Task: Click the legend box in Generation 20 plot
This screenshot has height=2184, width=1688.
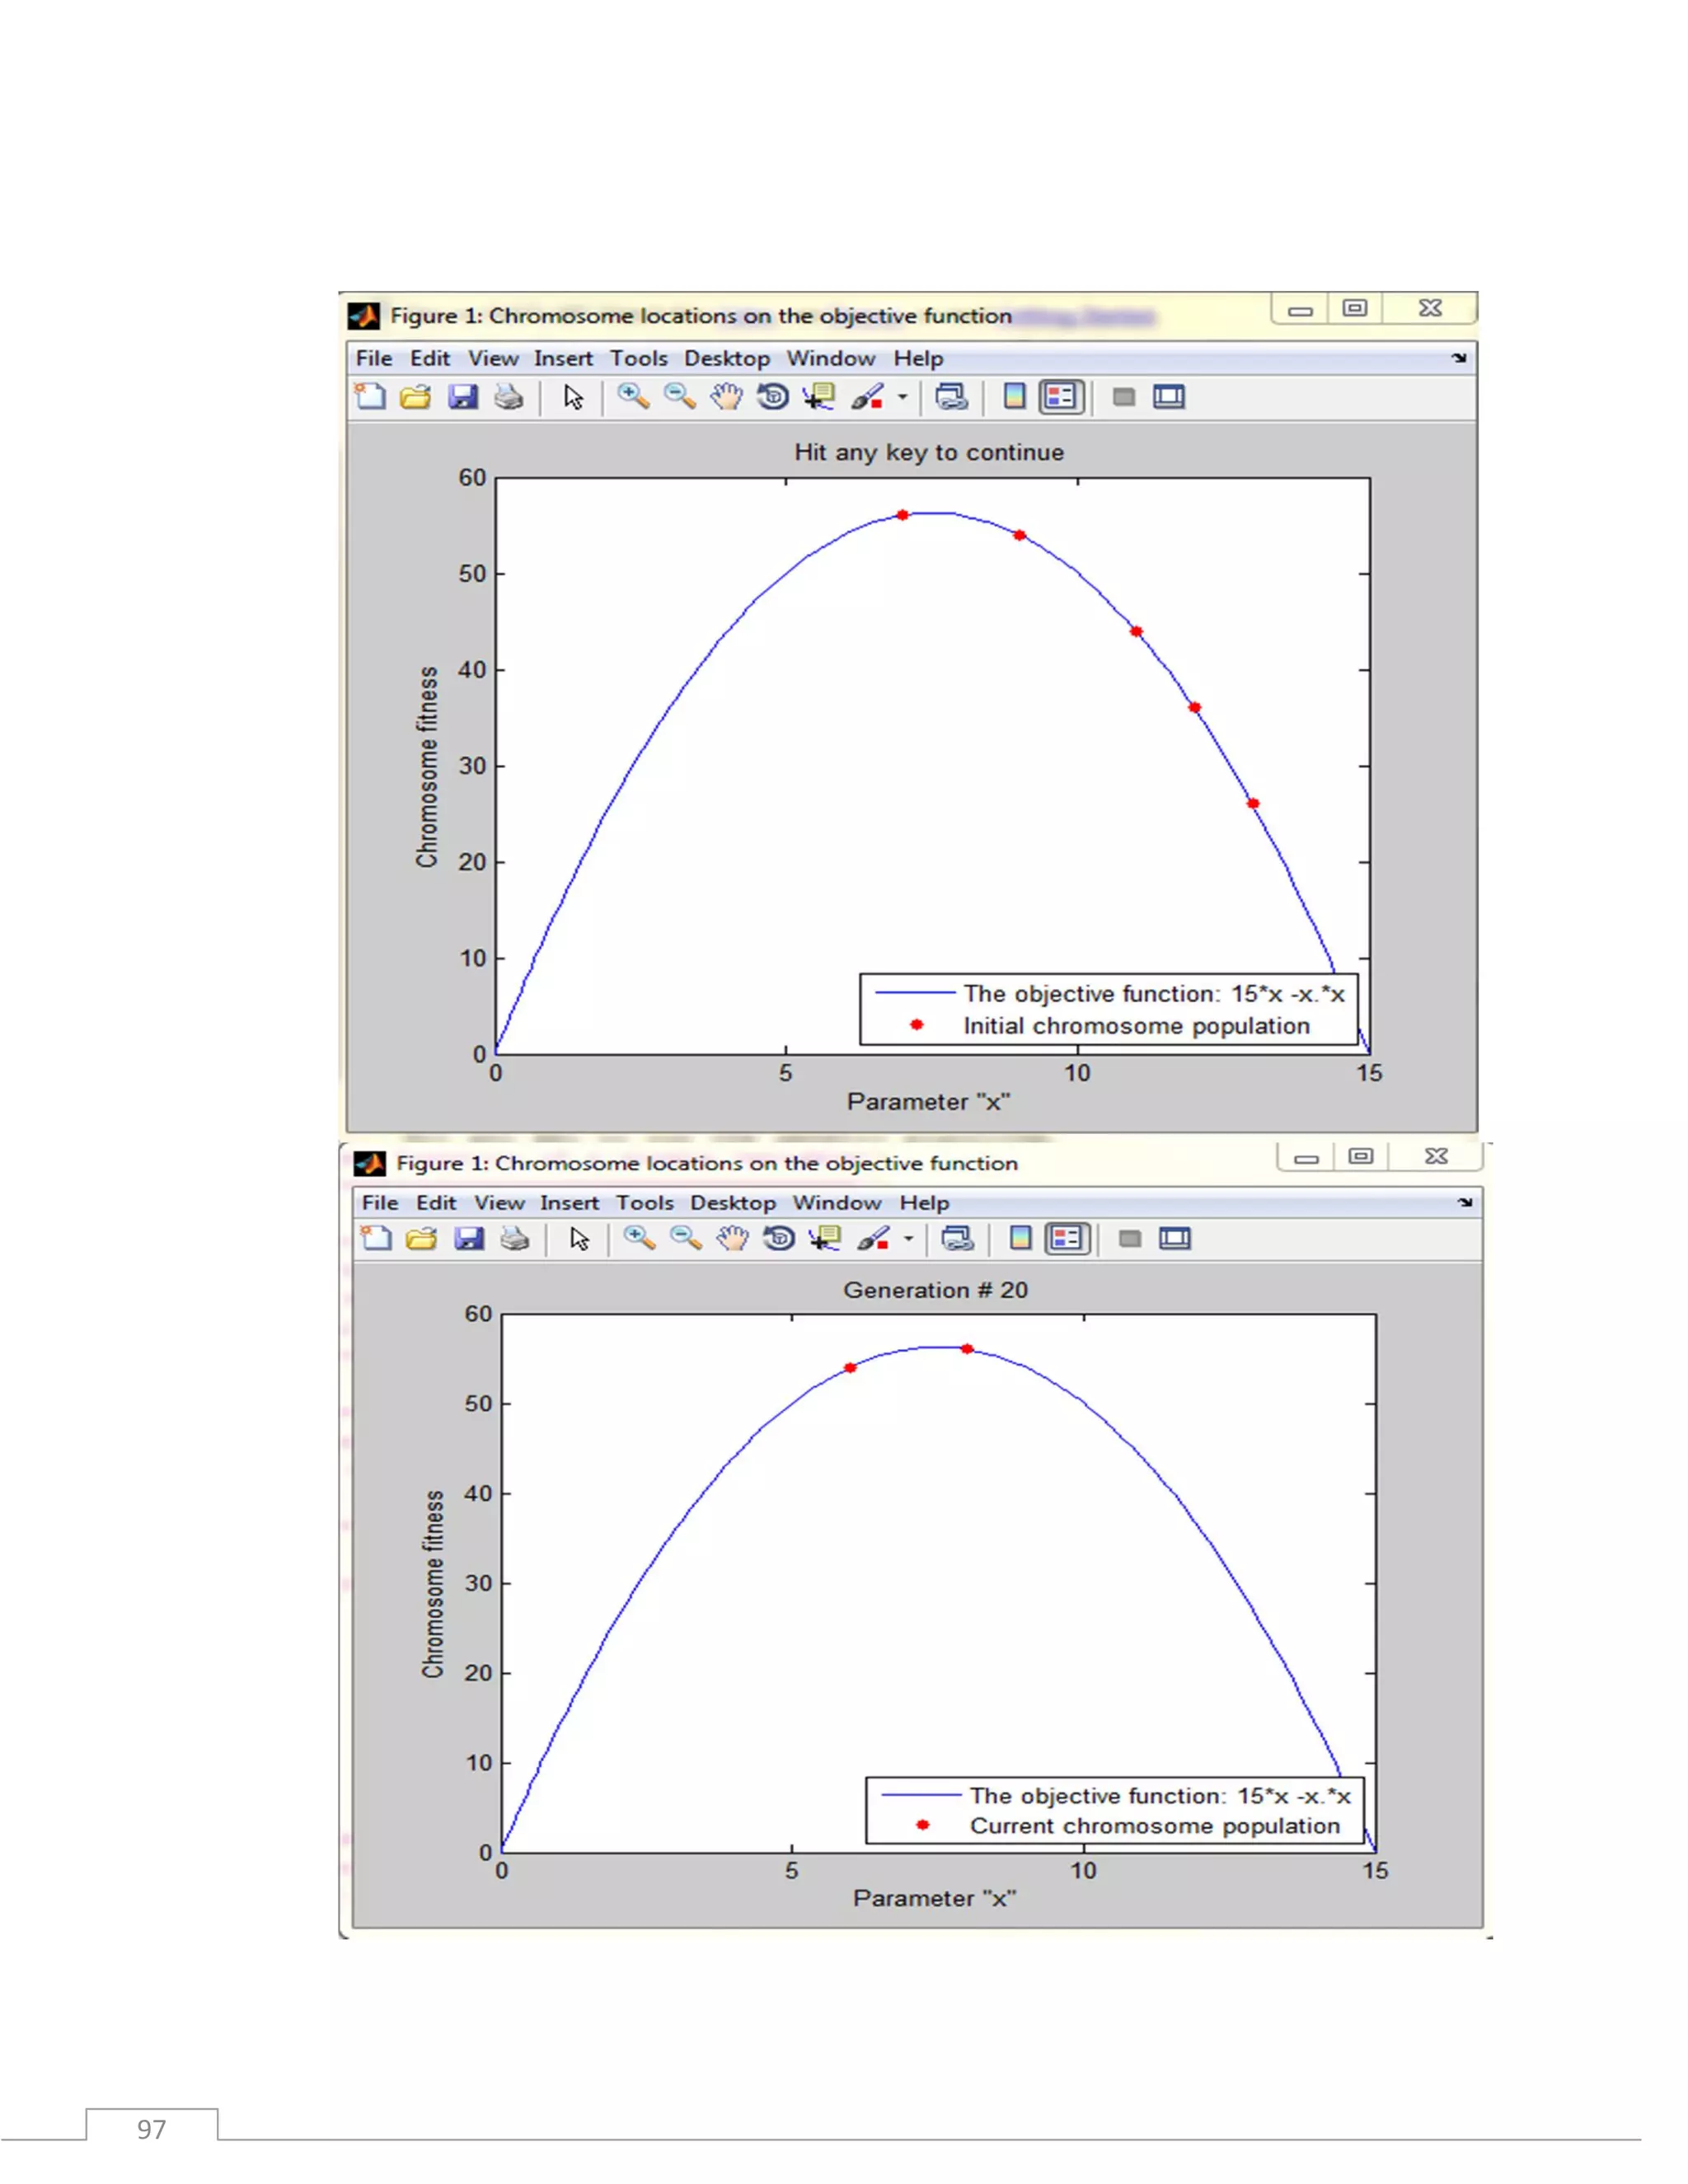Action: [1114, 1810]
